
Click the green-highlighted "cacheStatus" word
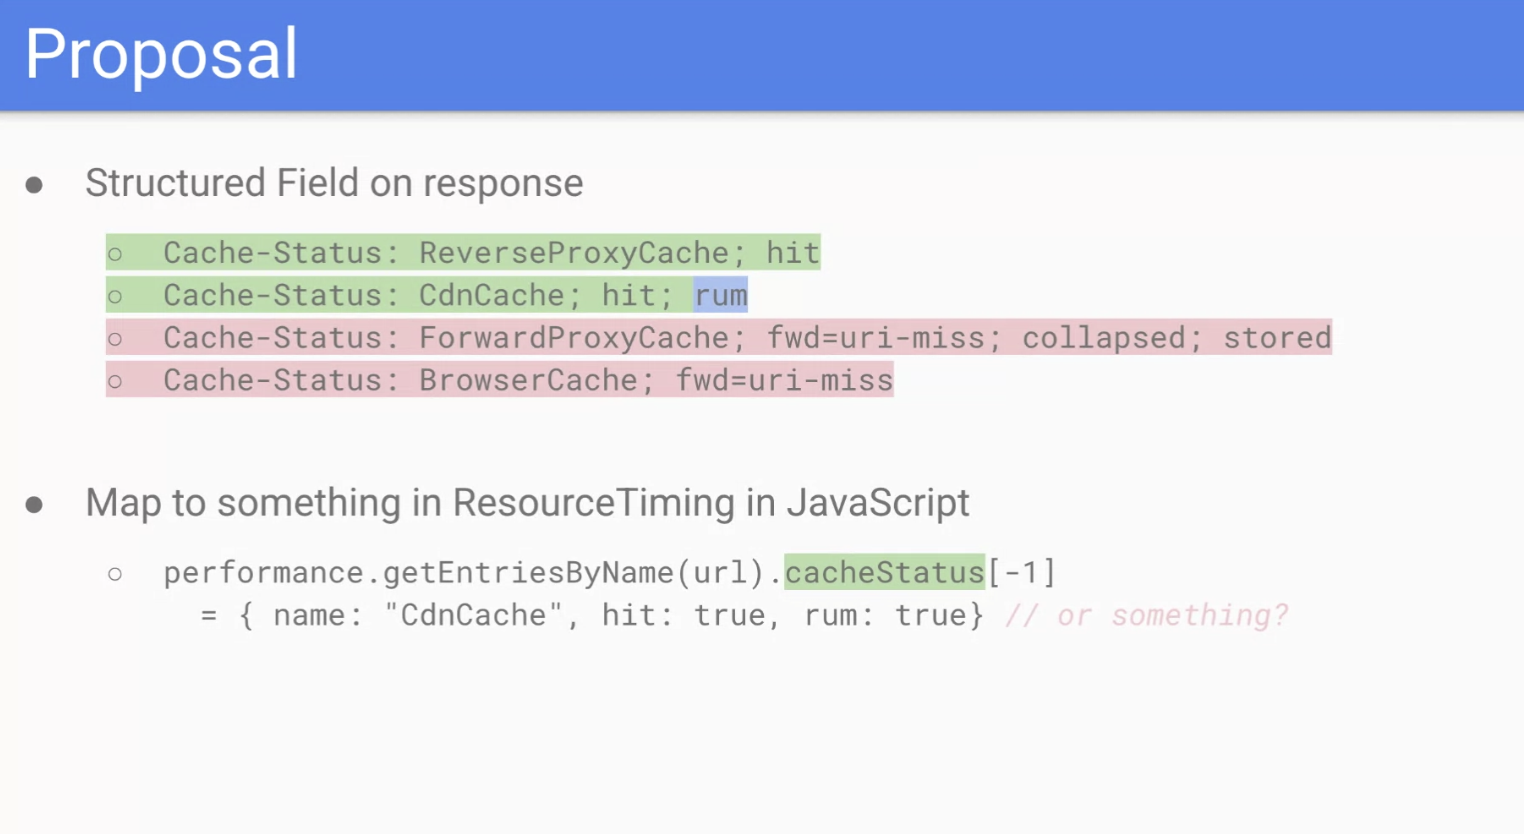(x=884, y=572)
